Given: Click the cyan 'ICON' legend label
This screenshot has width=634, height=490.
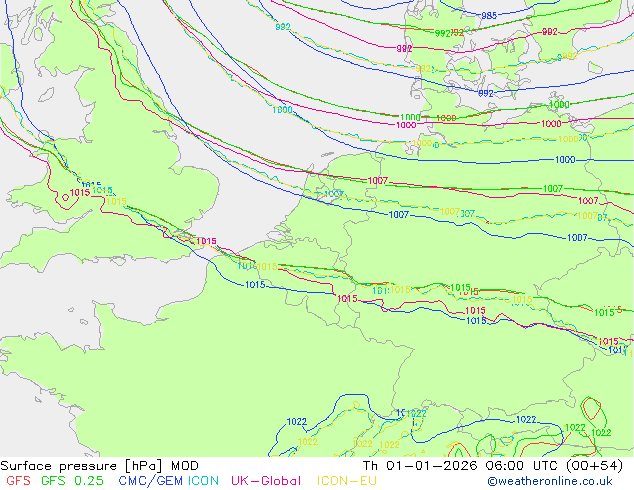Looking at the screenshot, I should 203,481.
